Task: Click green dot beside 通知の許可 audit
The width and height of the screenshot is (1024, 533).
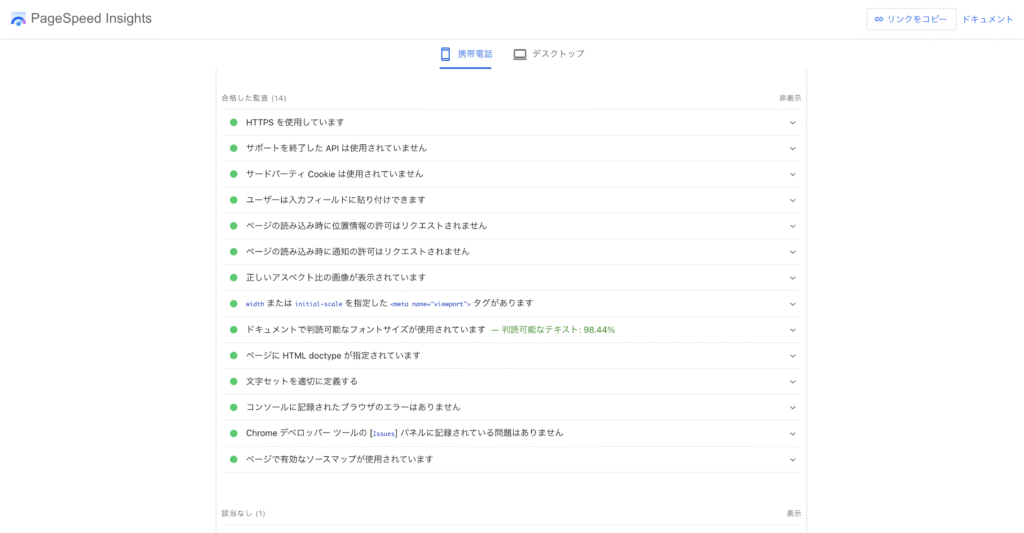Action: click(x=233, y=251)
